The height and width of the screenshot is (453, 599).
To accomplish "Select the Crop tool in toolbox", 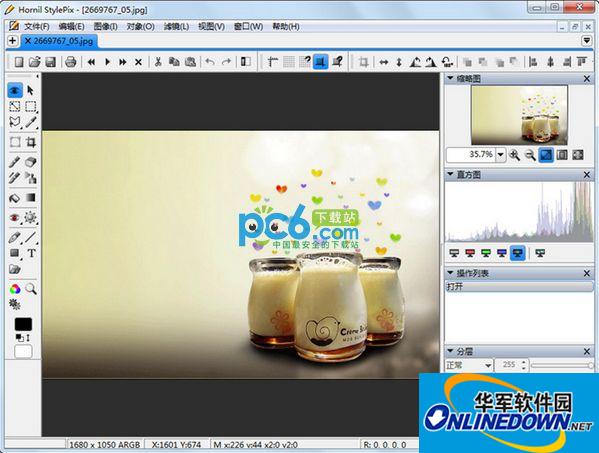I will (31, 142).
